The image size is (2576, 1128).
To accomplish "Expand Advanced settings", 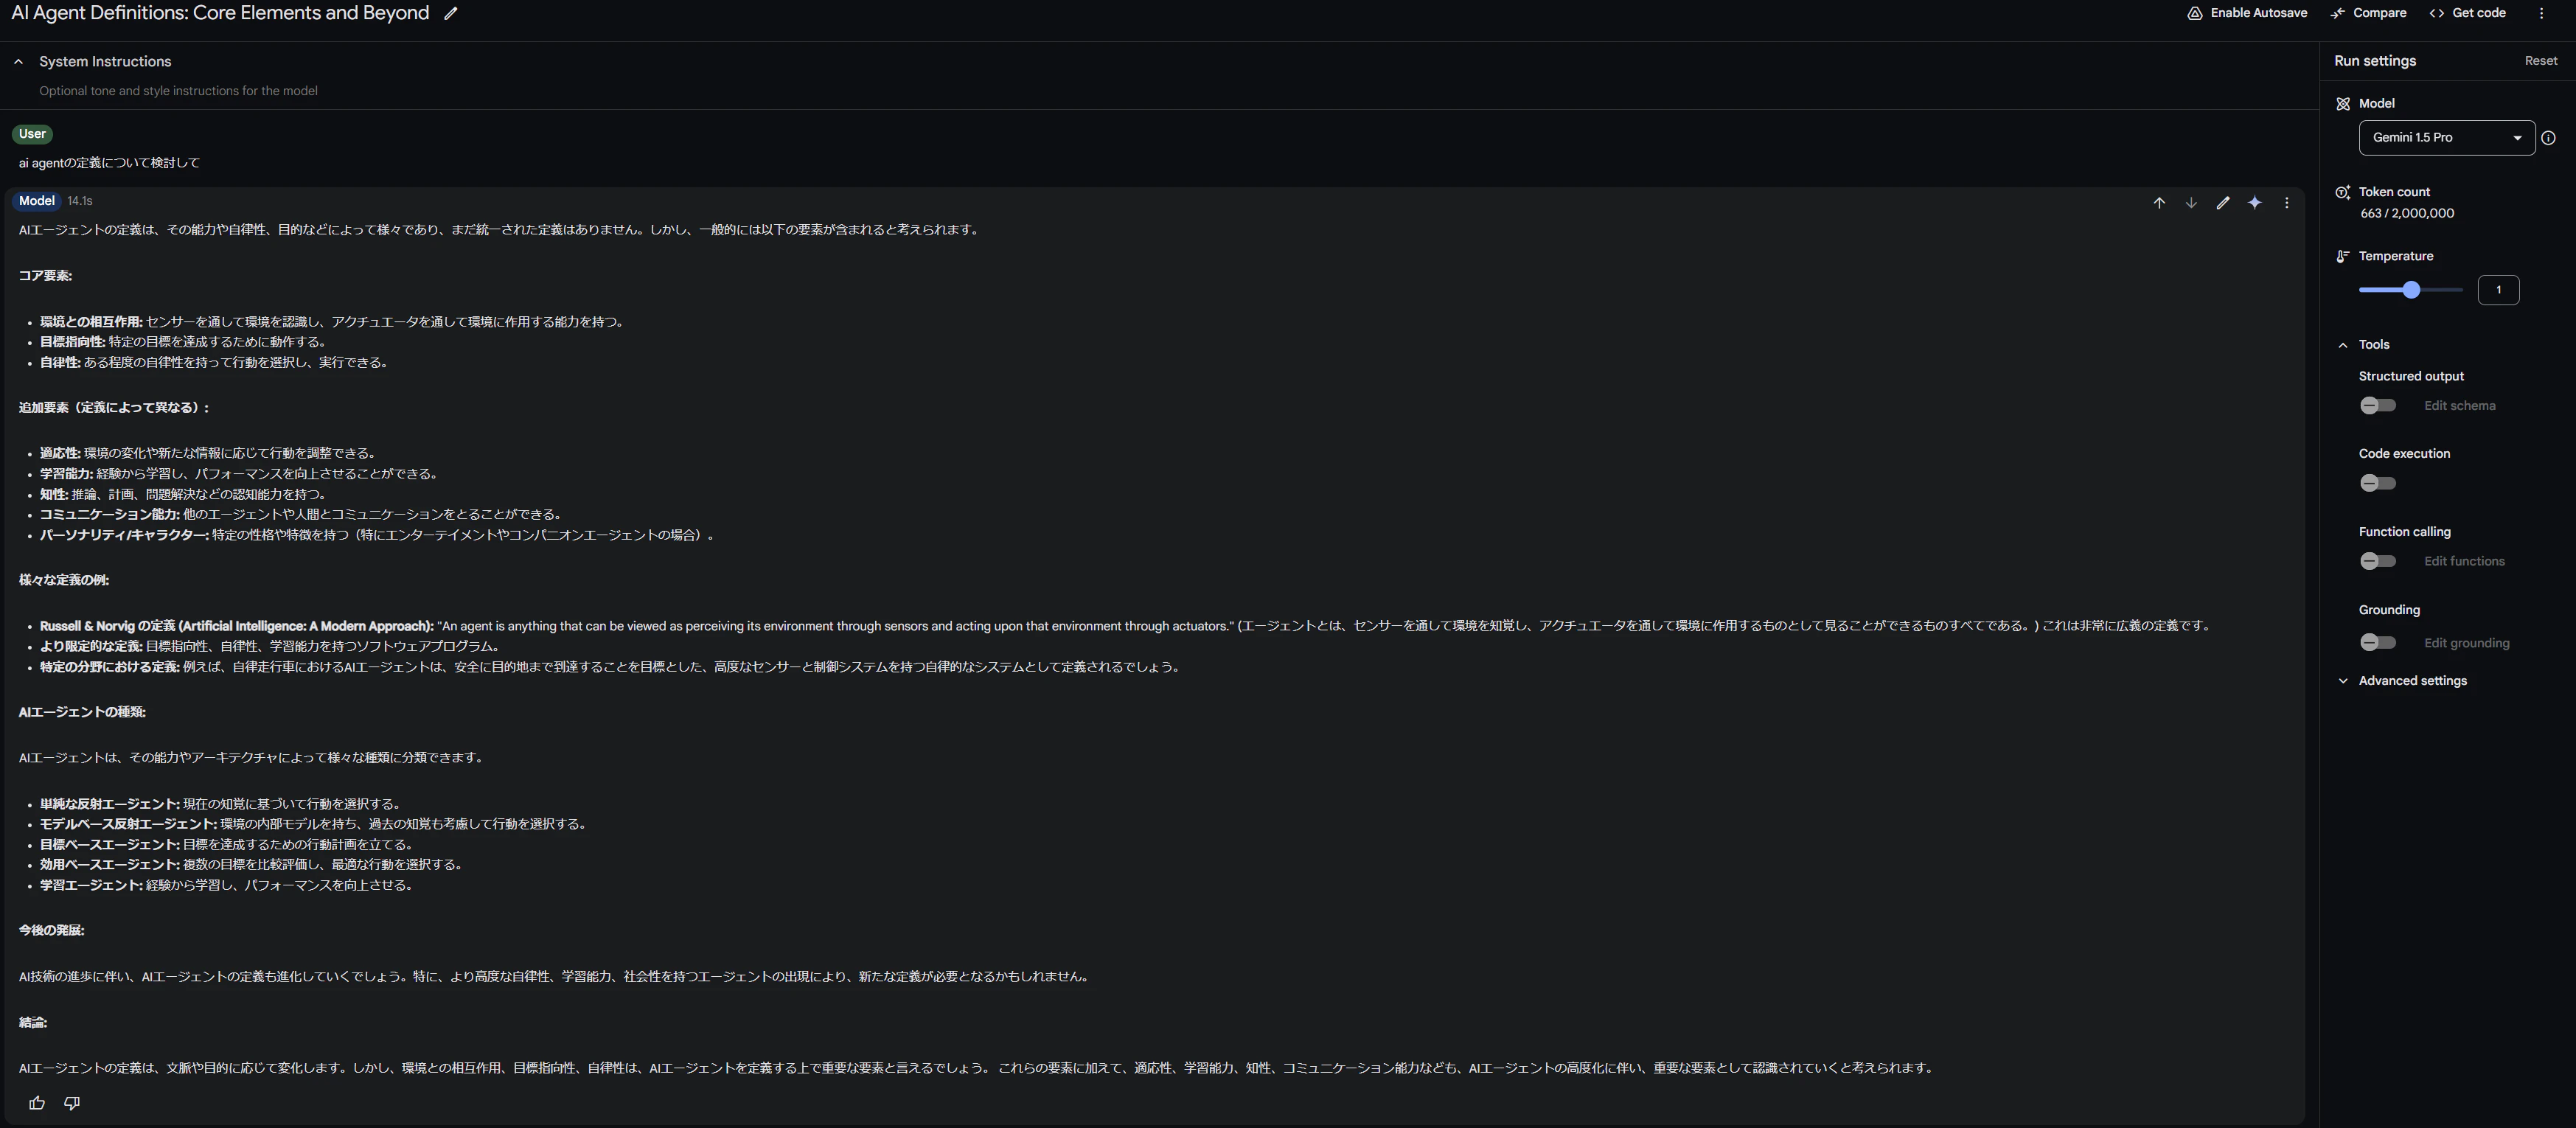I will pos(2412,681).
